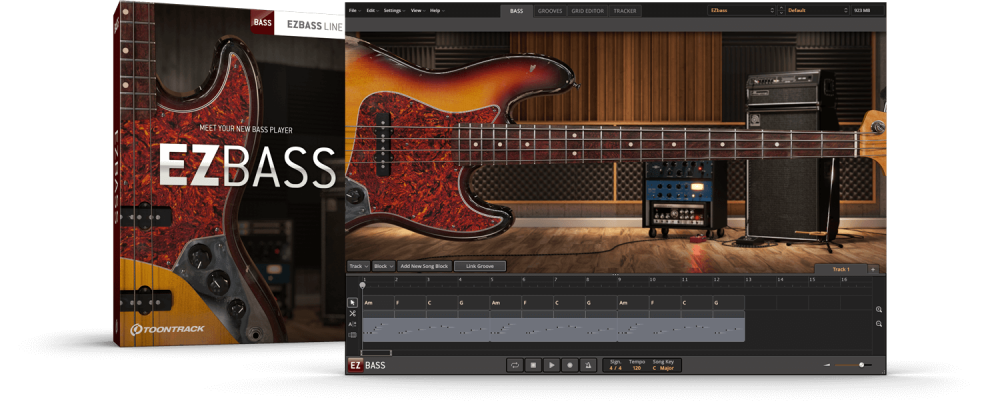Open the Settings menu
Image resolution: width=1000 pixels, height=412 pixels.
395,11
